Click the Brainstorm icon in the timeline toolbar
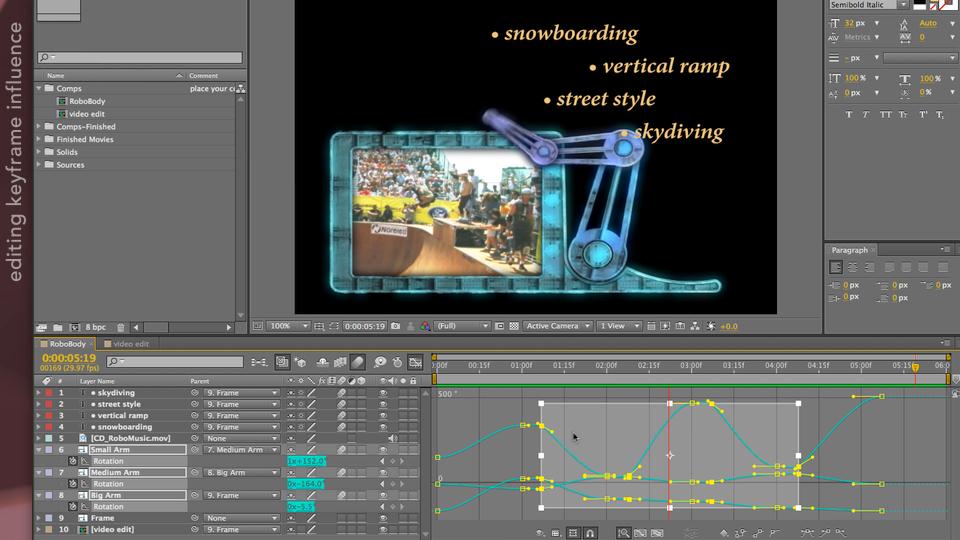The height and width of the screenshot is (540, 960). [x=380, y=362]
